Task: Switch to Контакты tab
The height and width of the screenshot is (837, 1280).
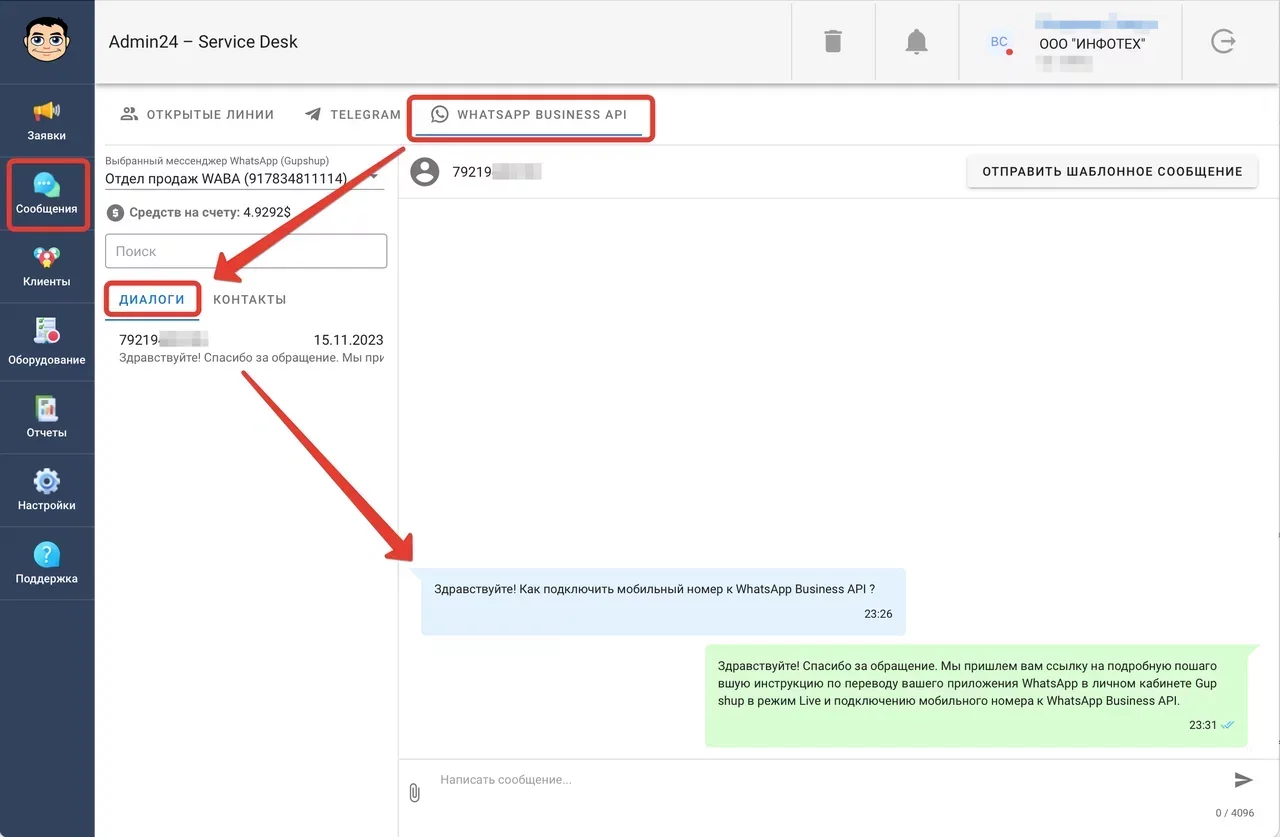Action: point(250,299)
